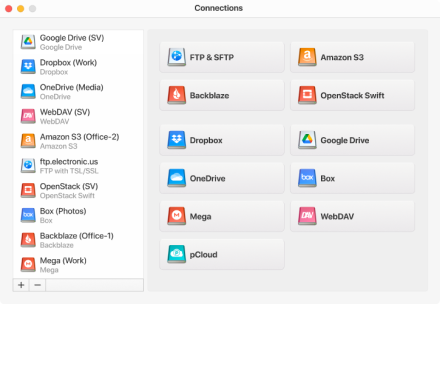Click the WebDAV (SV) pink icon

[x=28, y=116]
